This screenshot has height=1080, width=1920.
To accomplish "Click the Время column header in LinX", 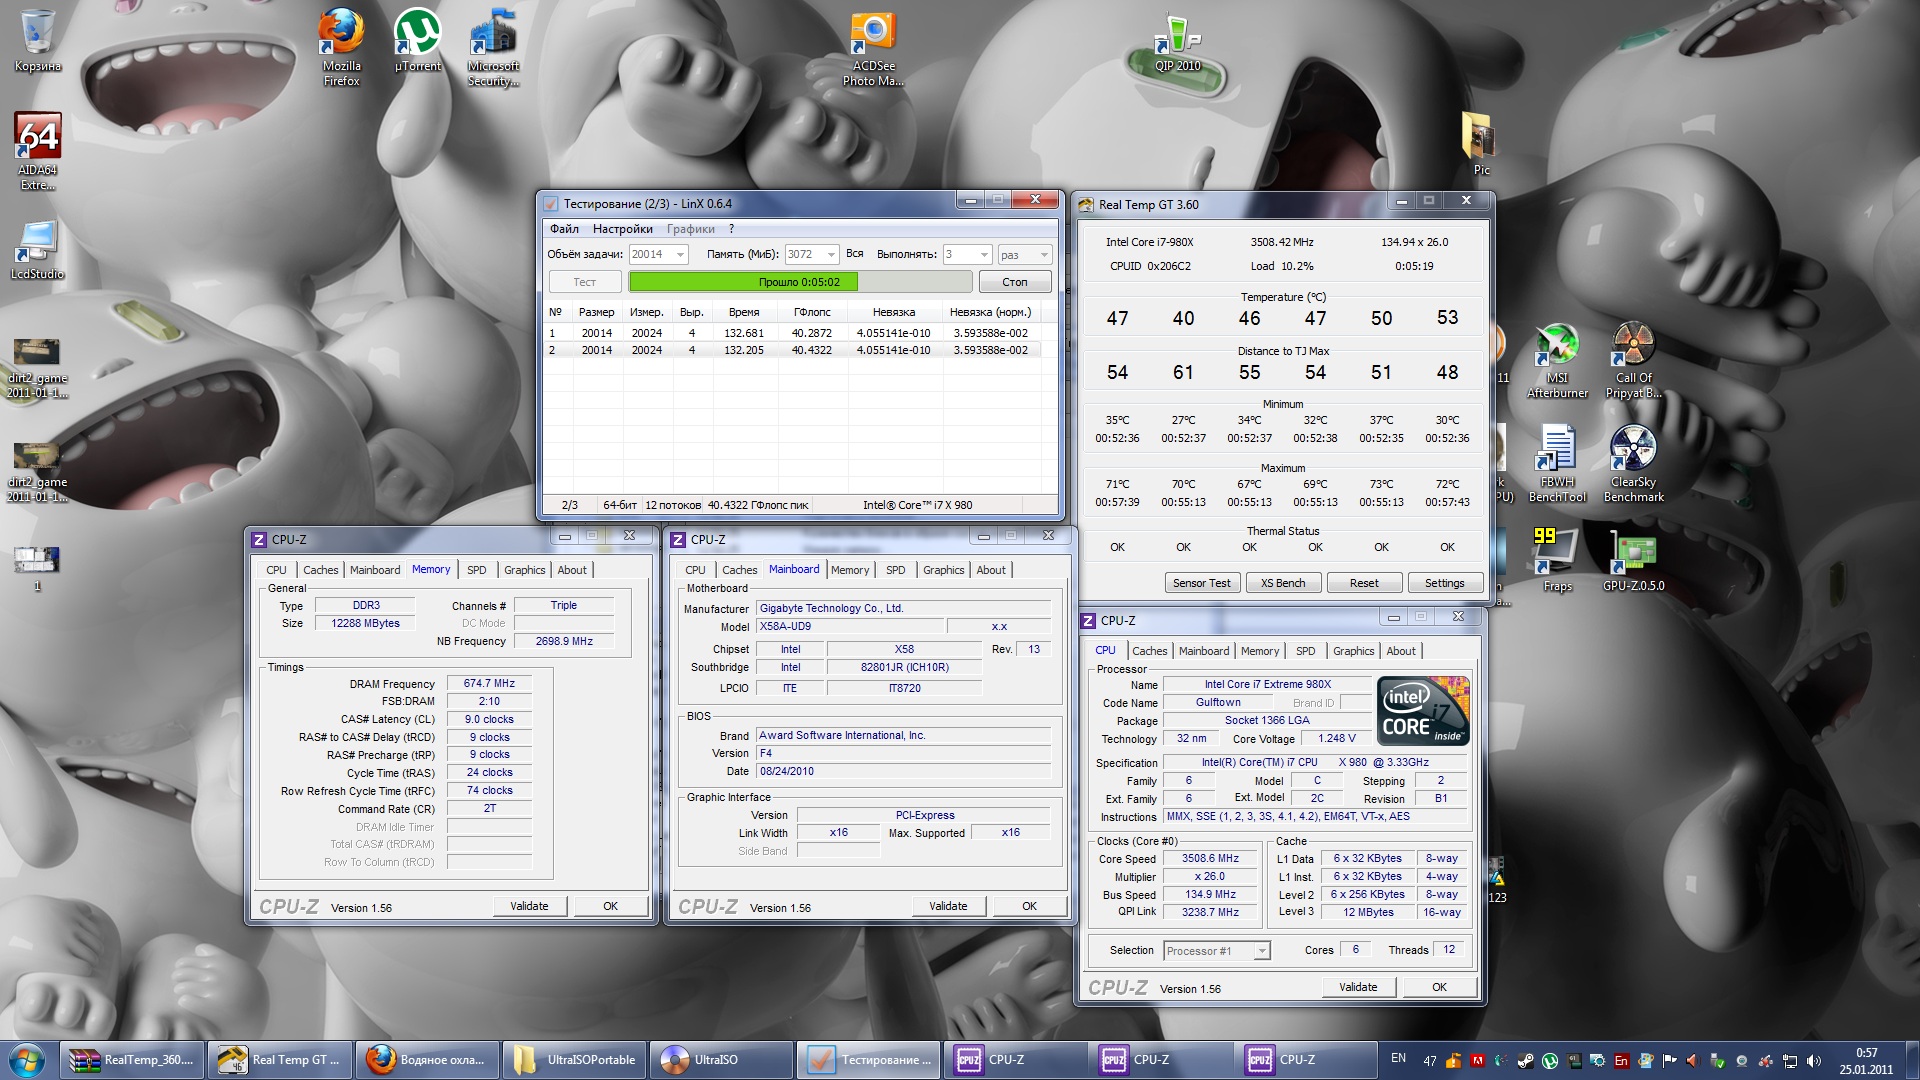I will pyautogui.click(x=744, y=312).
